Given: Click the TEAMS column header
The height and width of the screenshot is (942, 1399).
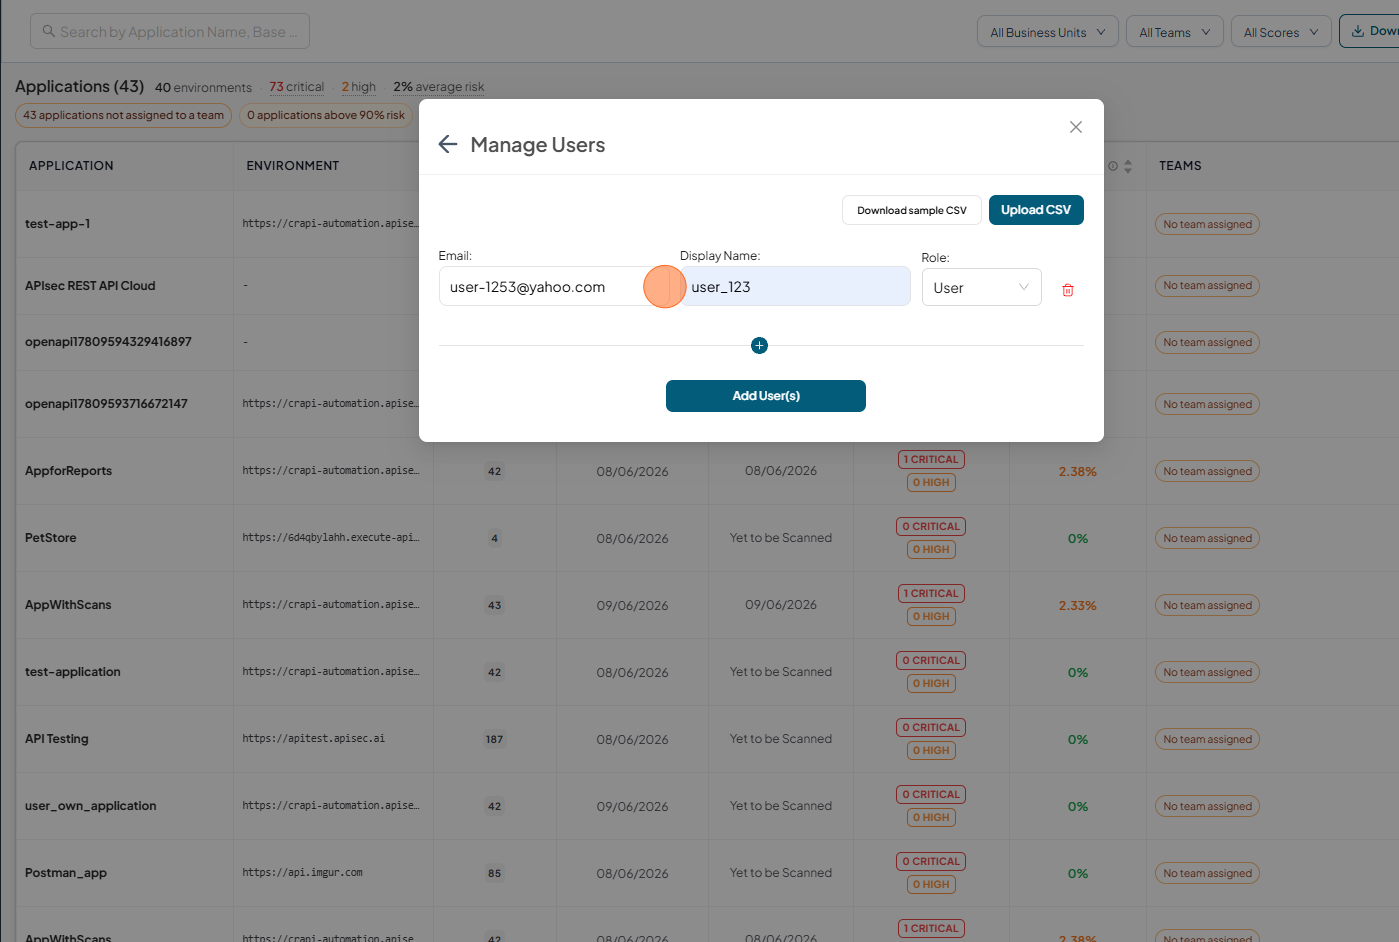Looking at the screenshot, I should [1180, 166].
